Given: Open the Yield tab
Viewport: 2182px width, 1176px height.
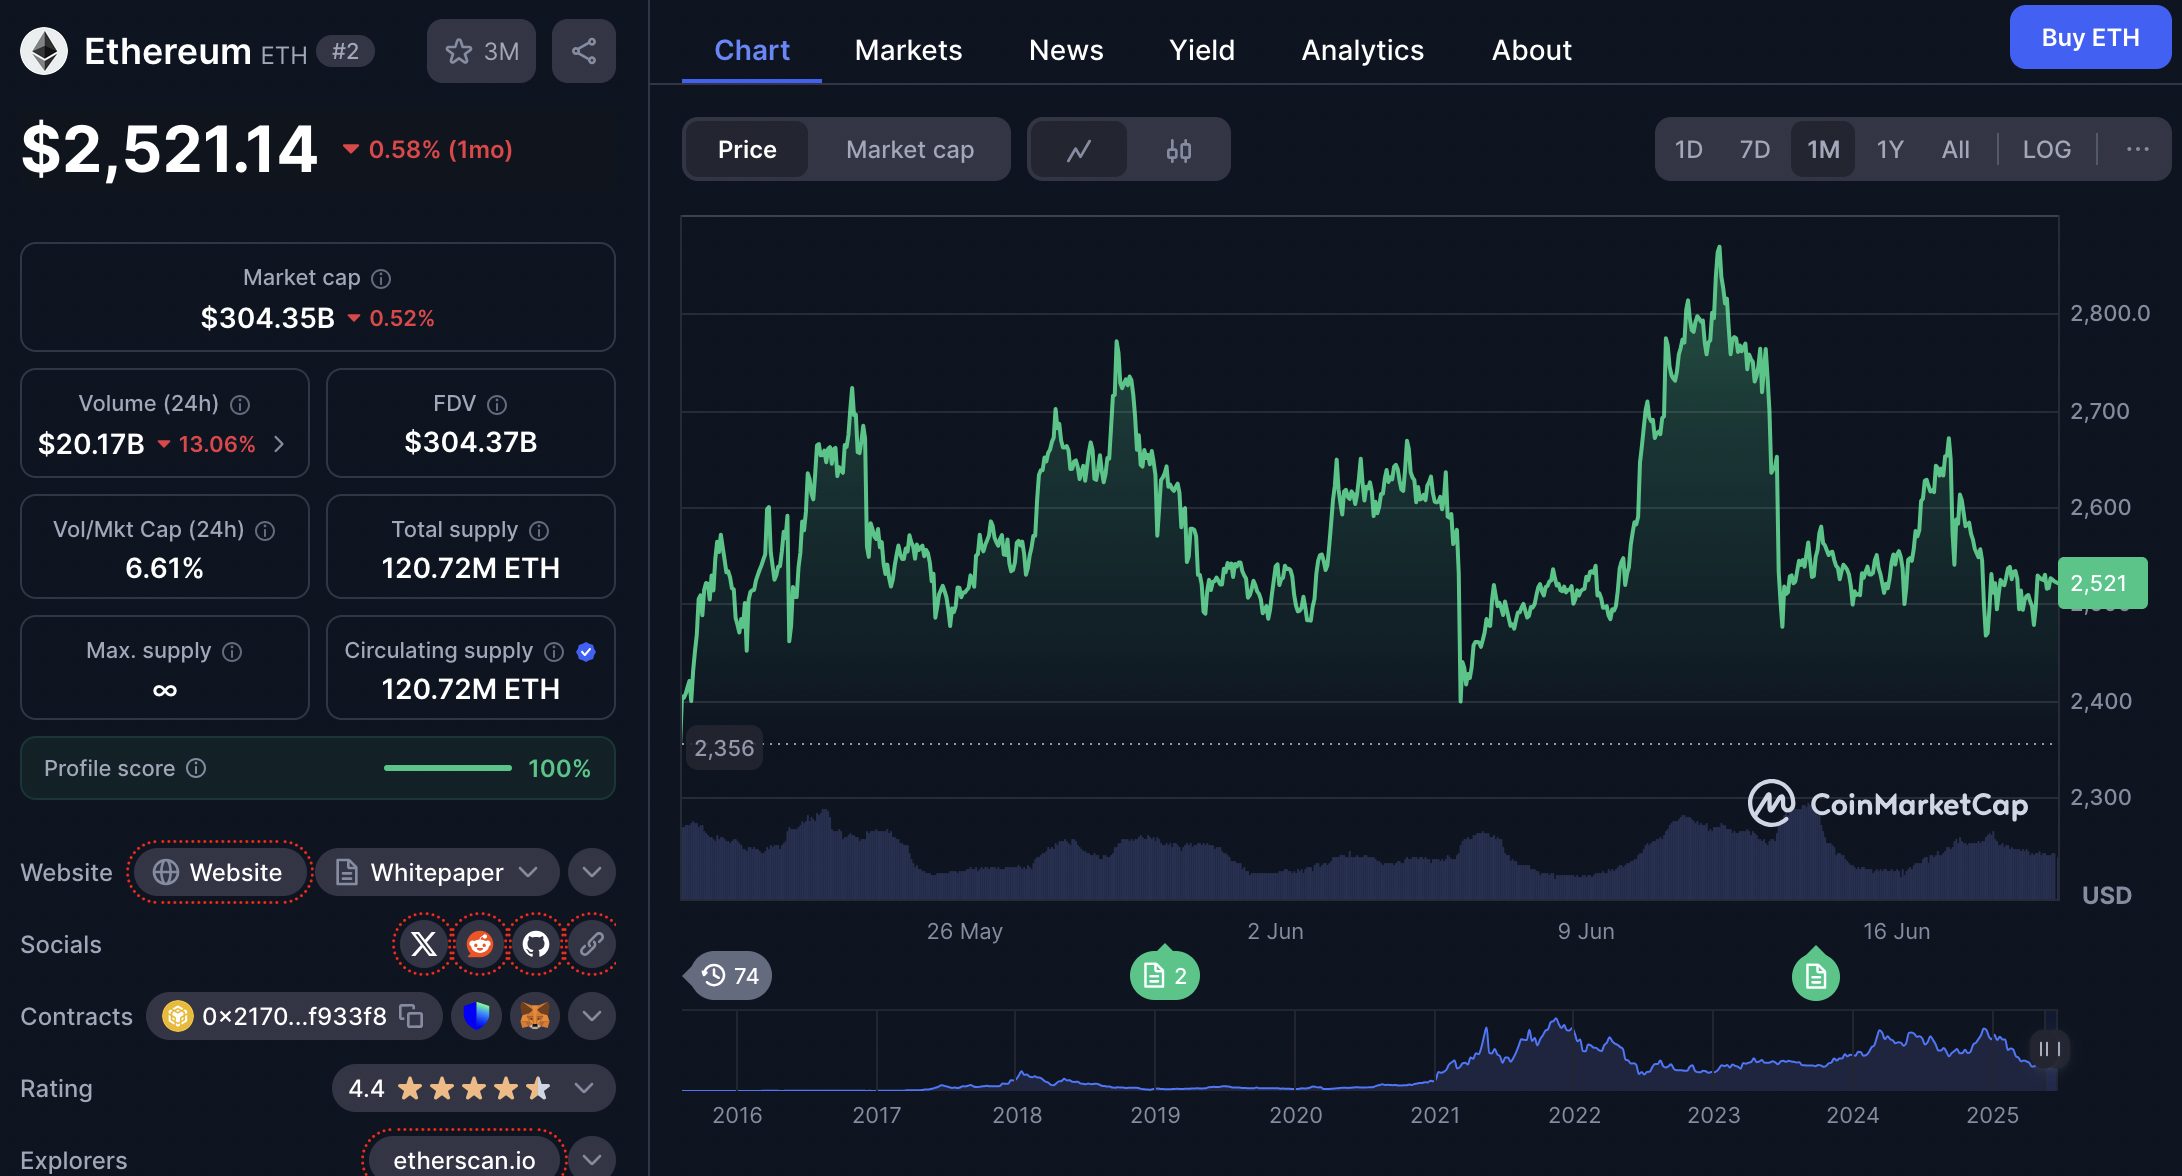Looking at the screenshot, I should click(x=1202, y=50).
